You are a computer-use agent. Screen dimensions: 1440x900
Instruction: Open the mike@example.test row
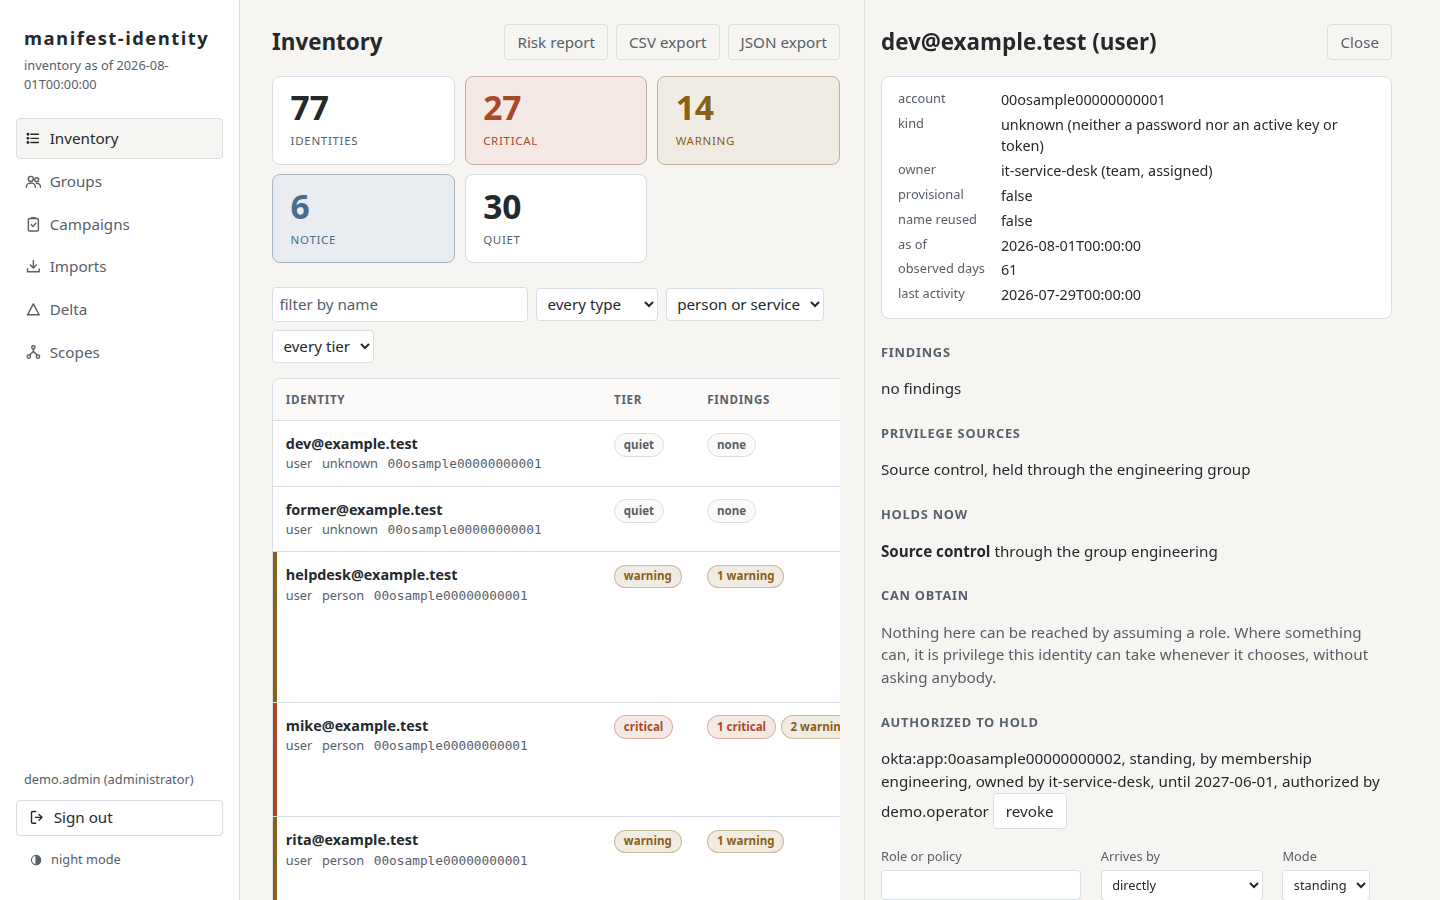(556, 760)
